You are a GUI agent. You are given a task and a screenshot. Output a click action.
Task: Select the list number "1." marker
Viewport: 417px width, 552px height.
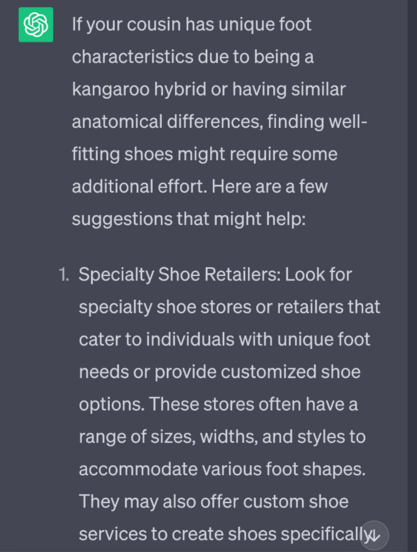(x=63, y=275)
